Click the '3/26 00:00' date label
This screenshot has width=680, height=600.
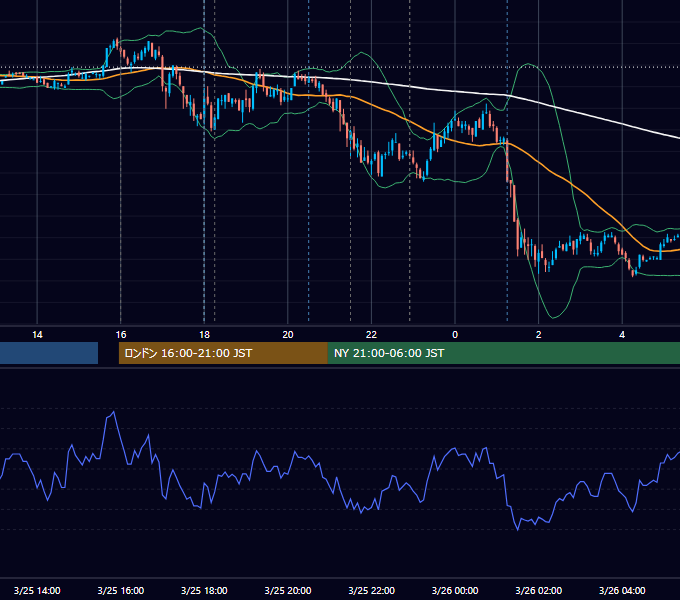coord(455,590)
